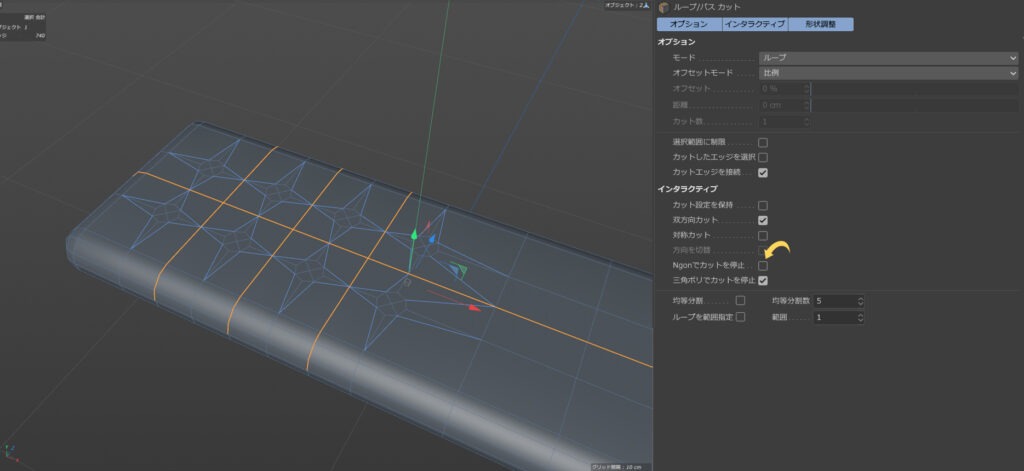Enable the カットしたエッジを選択 checkbox
Image resolution: width=1024 pixels, height=471 pixels.
point(763,157)
